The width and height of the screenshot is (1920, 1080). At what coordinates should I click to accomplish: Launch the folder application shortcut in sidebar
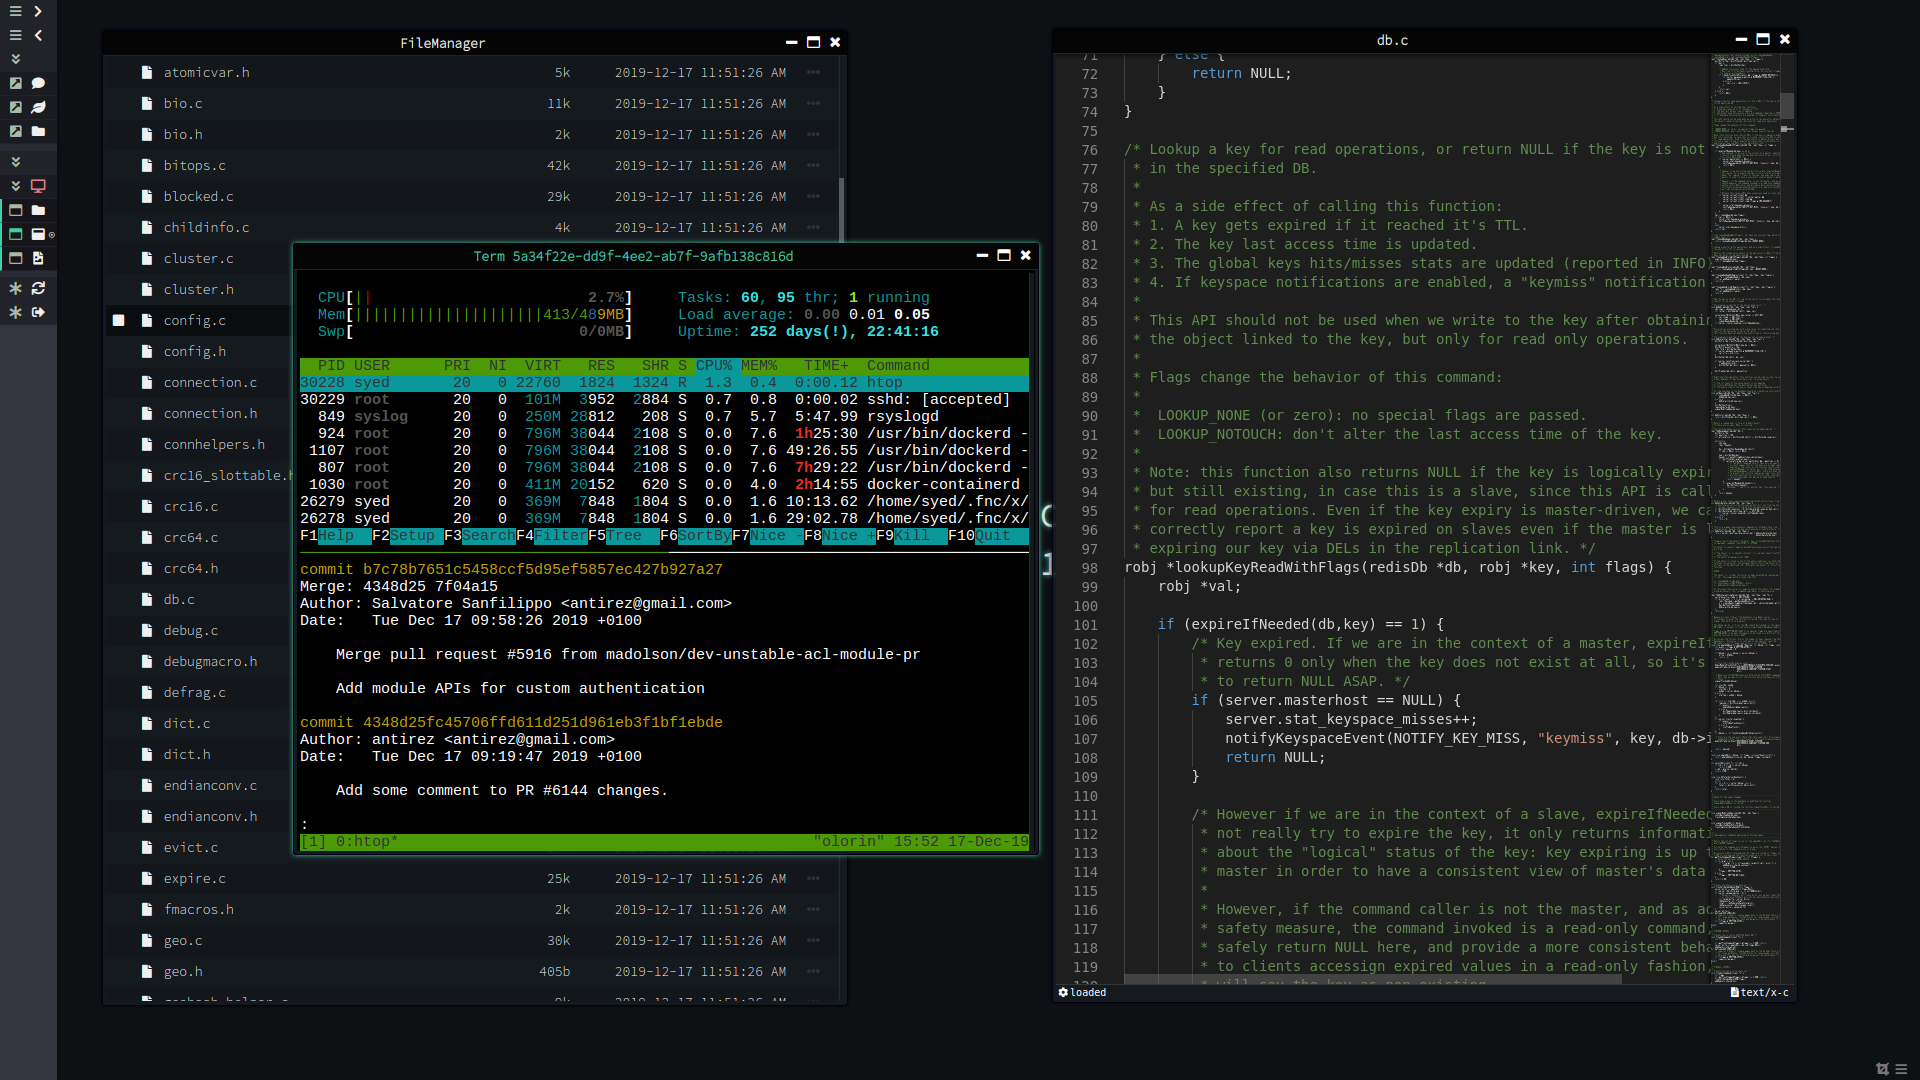38,131
